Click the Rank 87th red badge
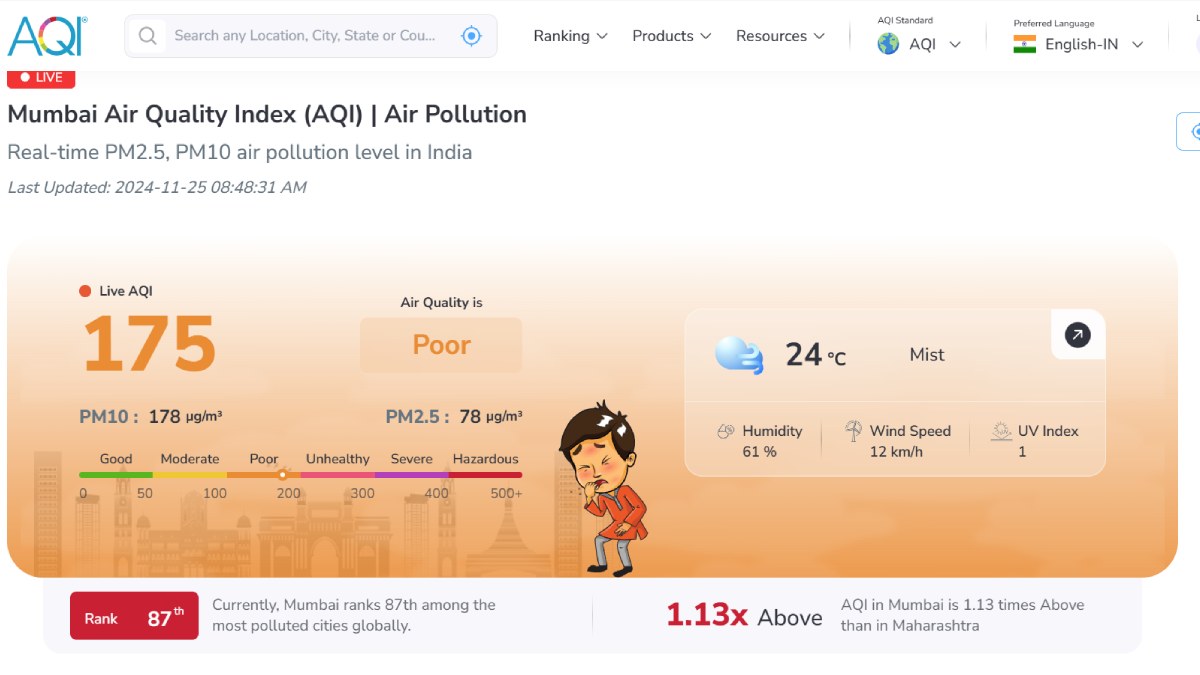 pyautogui.click(x=134, y=616)
